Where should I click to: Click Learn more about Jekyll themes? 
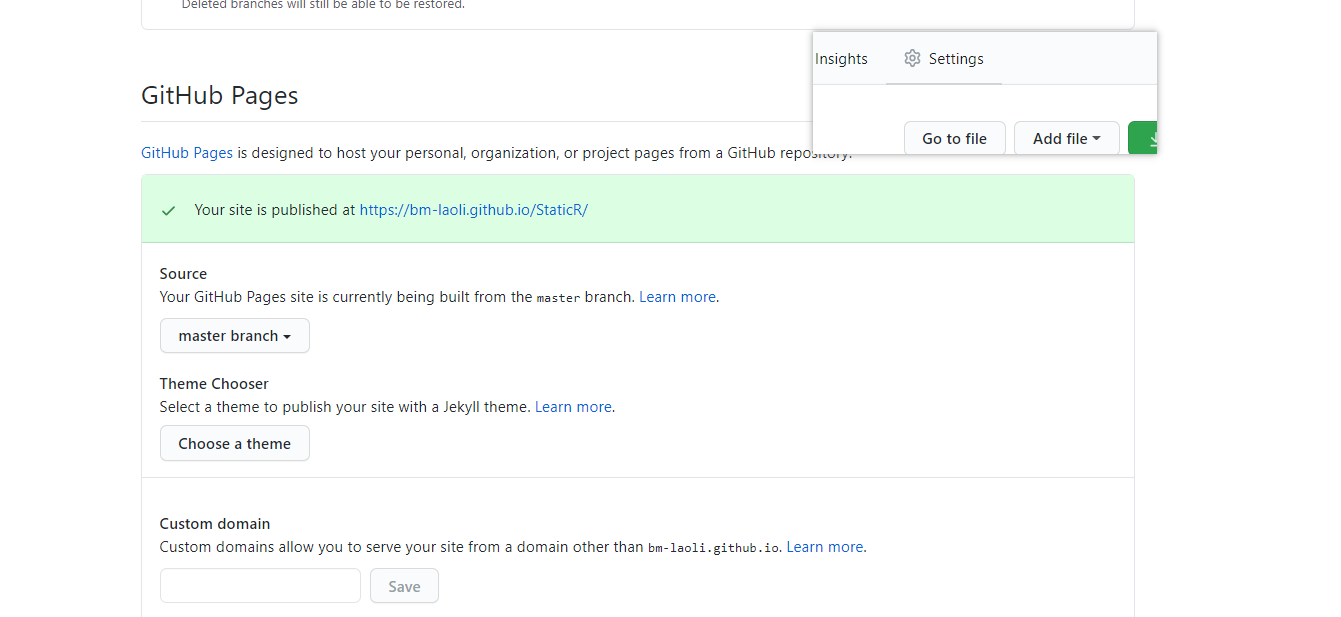573,407
